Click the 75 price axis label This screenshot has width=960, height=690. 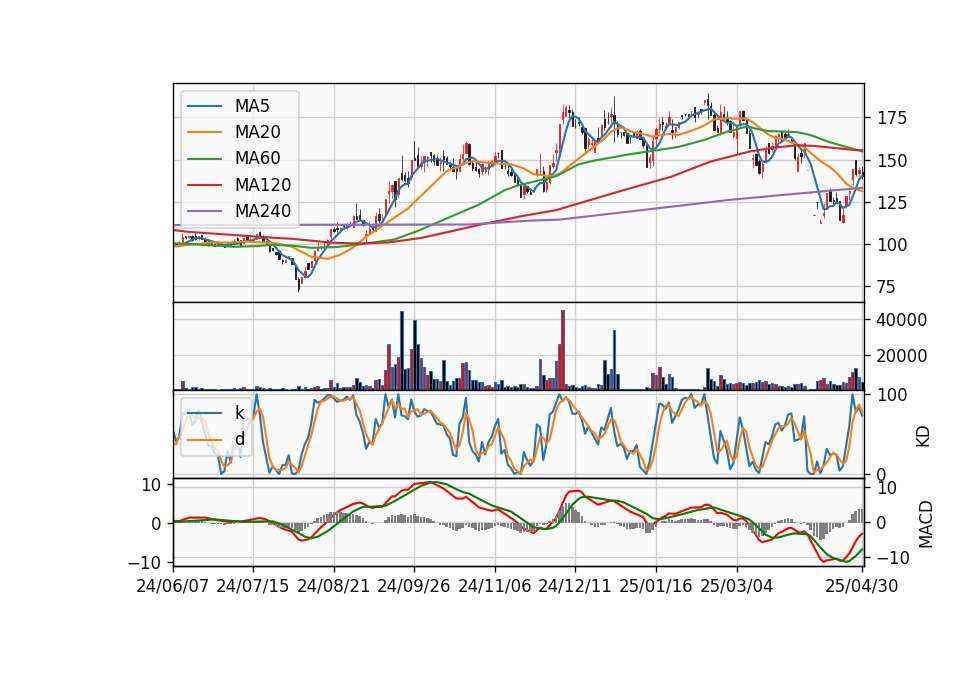(x=887, y=287)
